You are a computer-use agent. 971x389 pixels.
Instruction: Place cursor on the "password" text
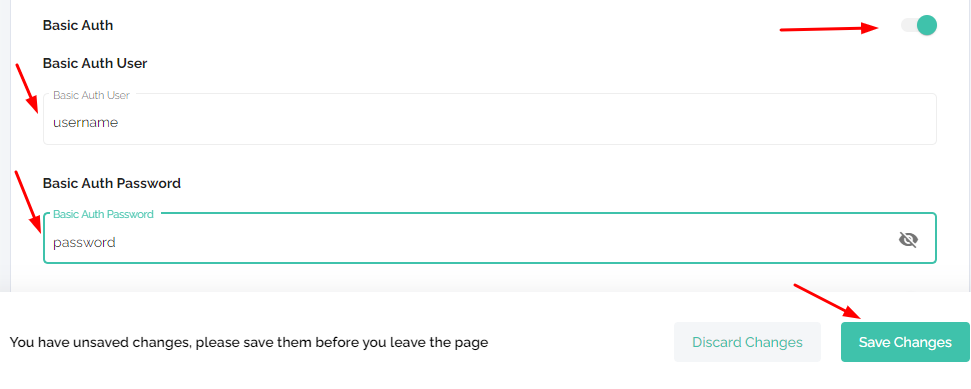click(x=84, y=243)
